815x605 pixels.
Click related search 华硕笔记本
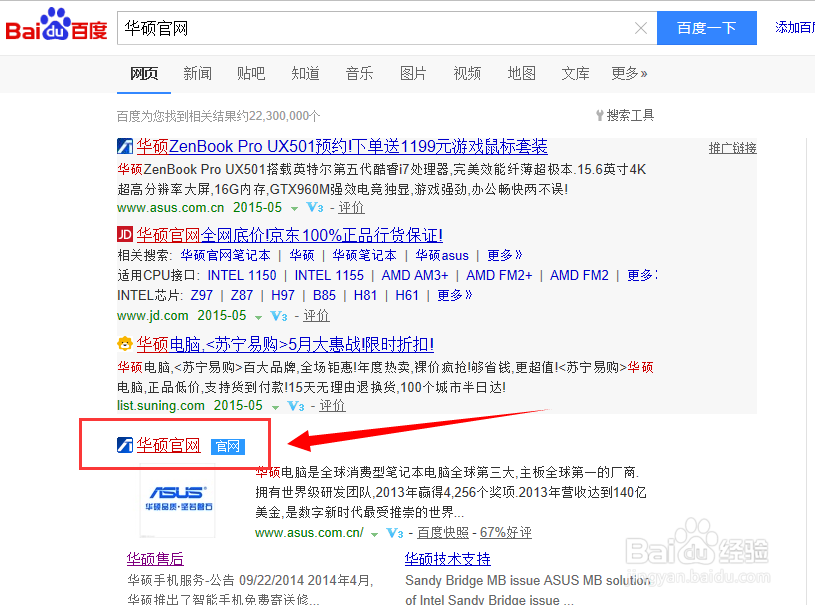click(364, 255)
